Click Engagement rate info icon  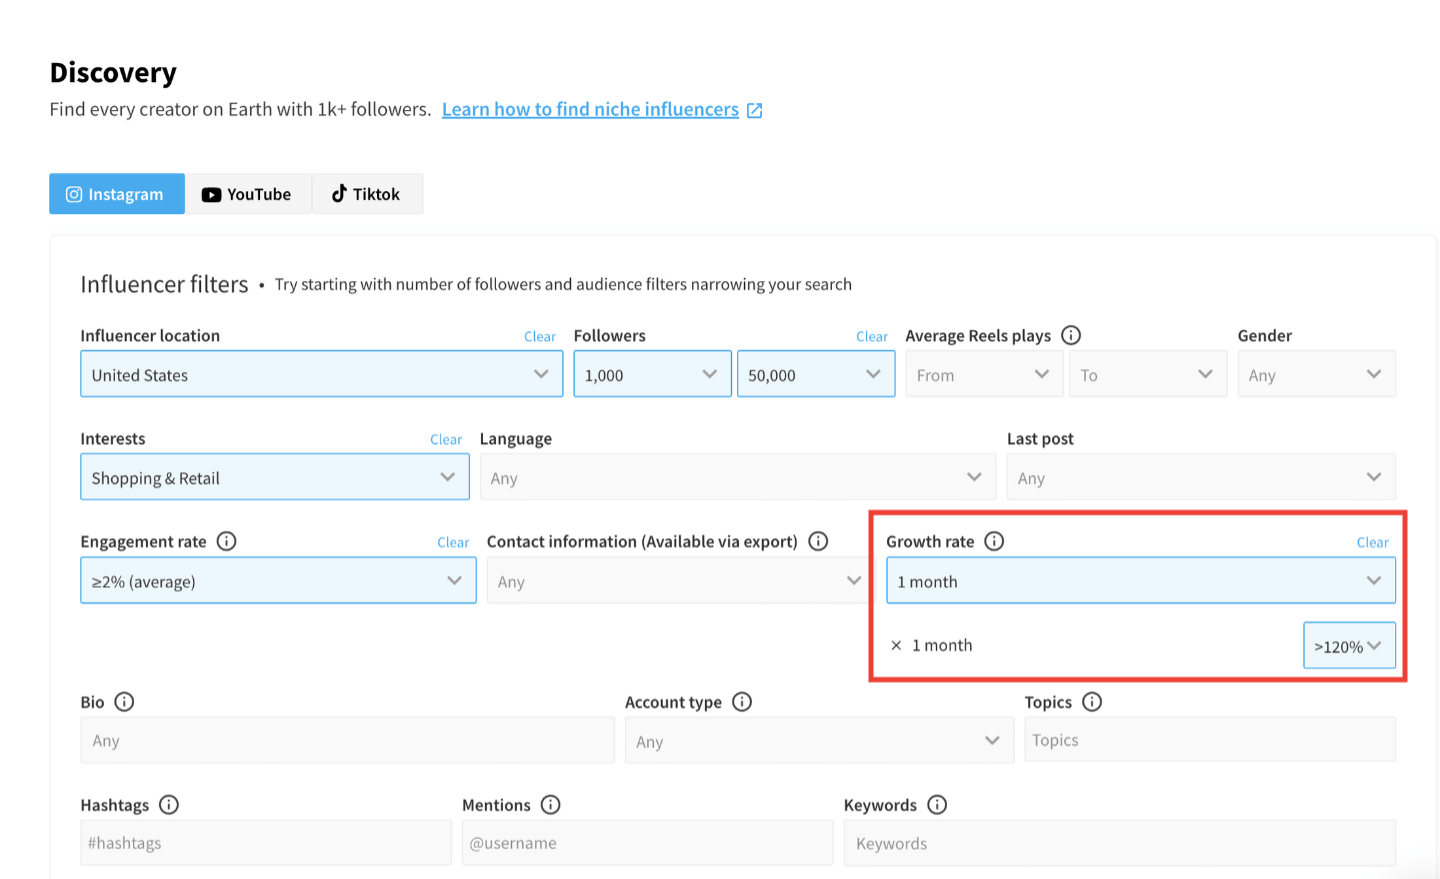click(227, 541)
